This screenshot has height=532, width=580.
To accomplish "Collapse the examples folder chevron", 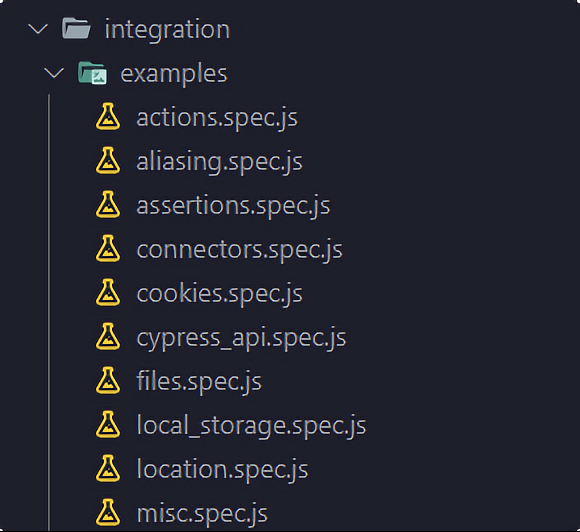I will tap(54, 73).
